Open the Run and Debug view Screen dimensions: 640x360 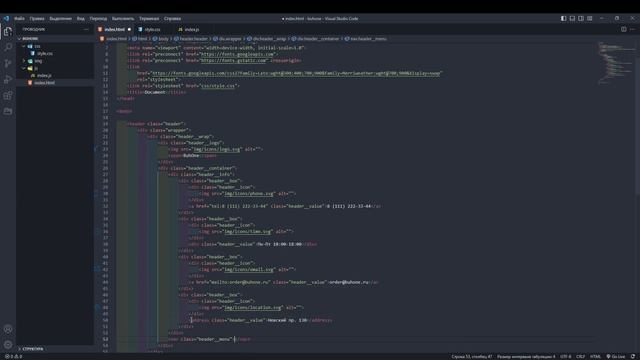(8, 79)
